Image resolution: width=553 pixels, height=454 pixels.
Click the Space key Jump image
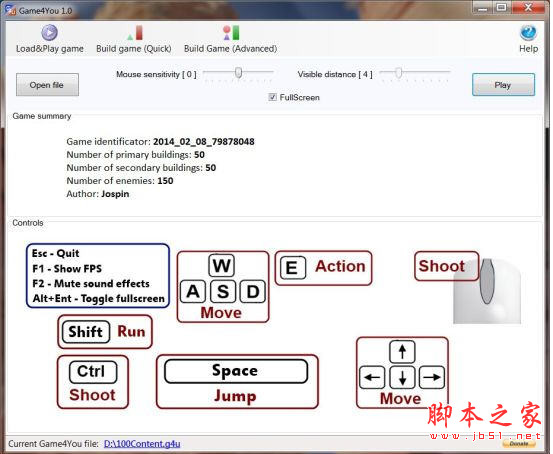237,382
